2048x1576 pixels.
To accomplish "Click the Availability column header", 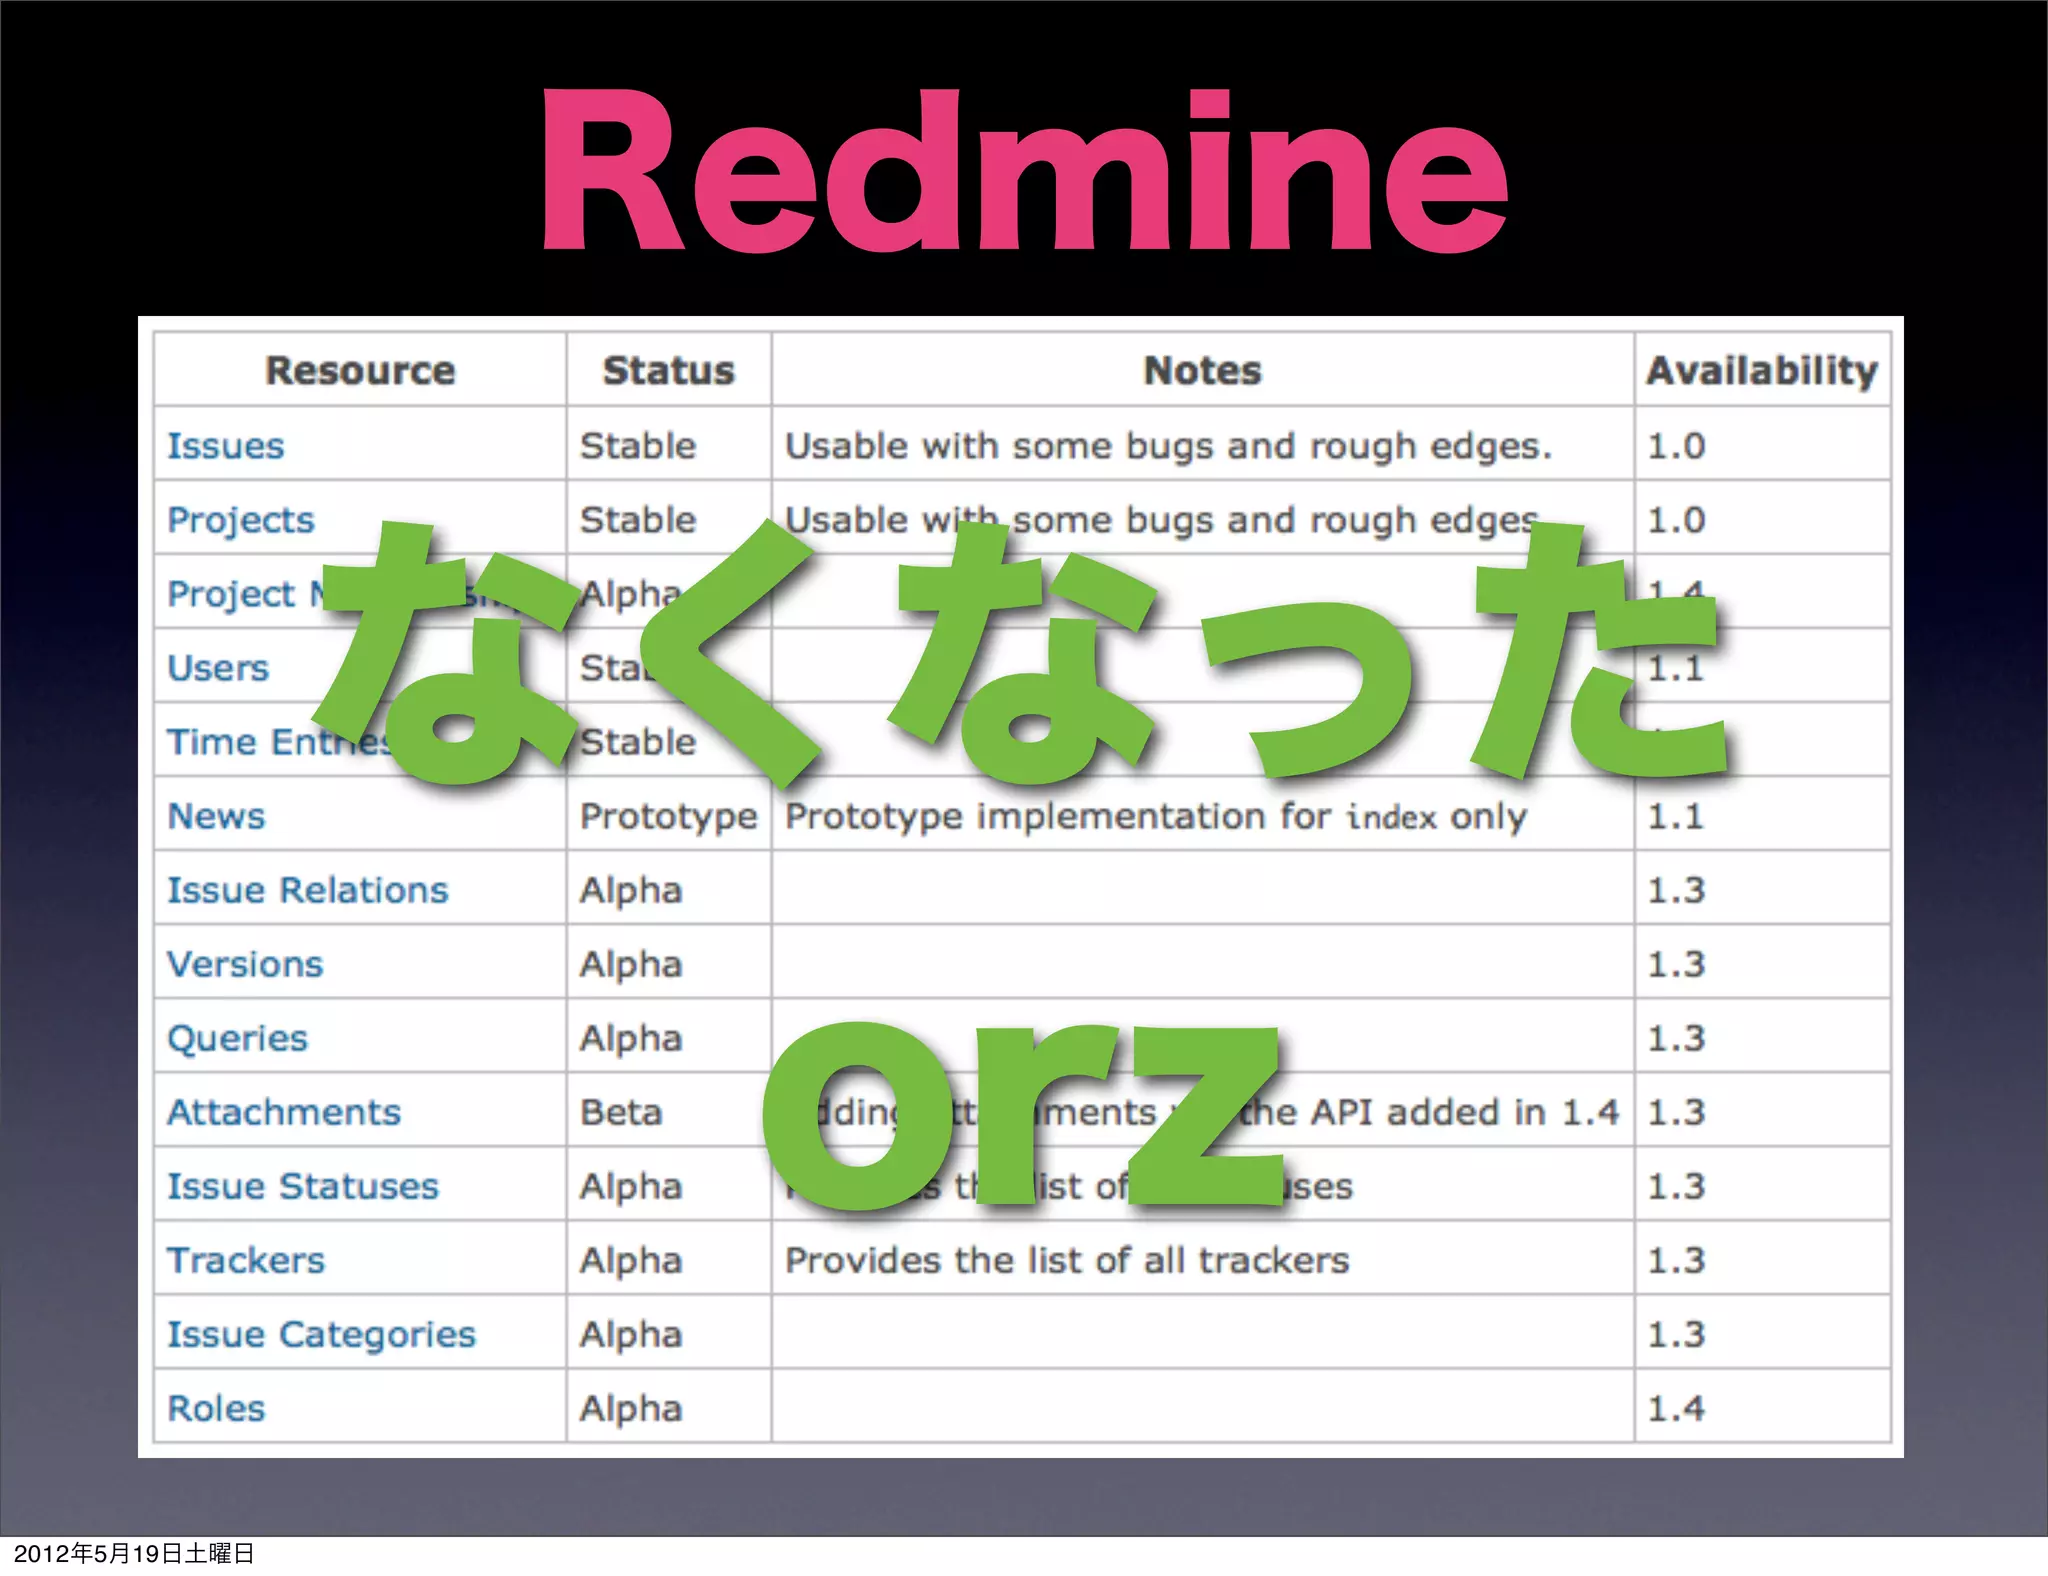I will coord(1762,371).
